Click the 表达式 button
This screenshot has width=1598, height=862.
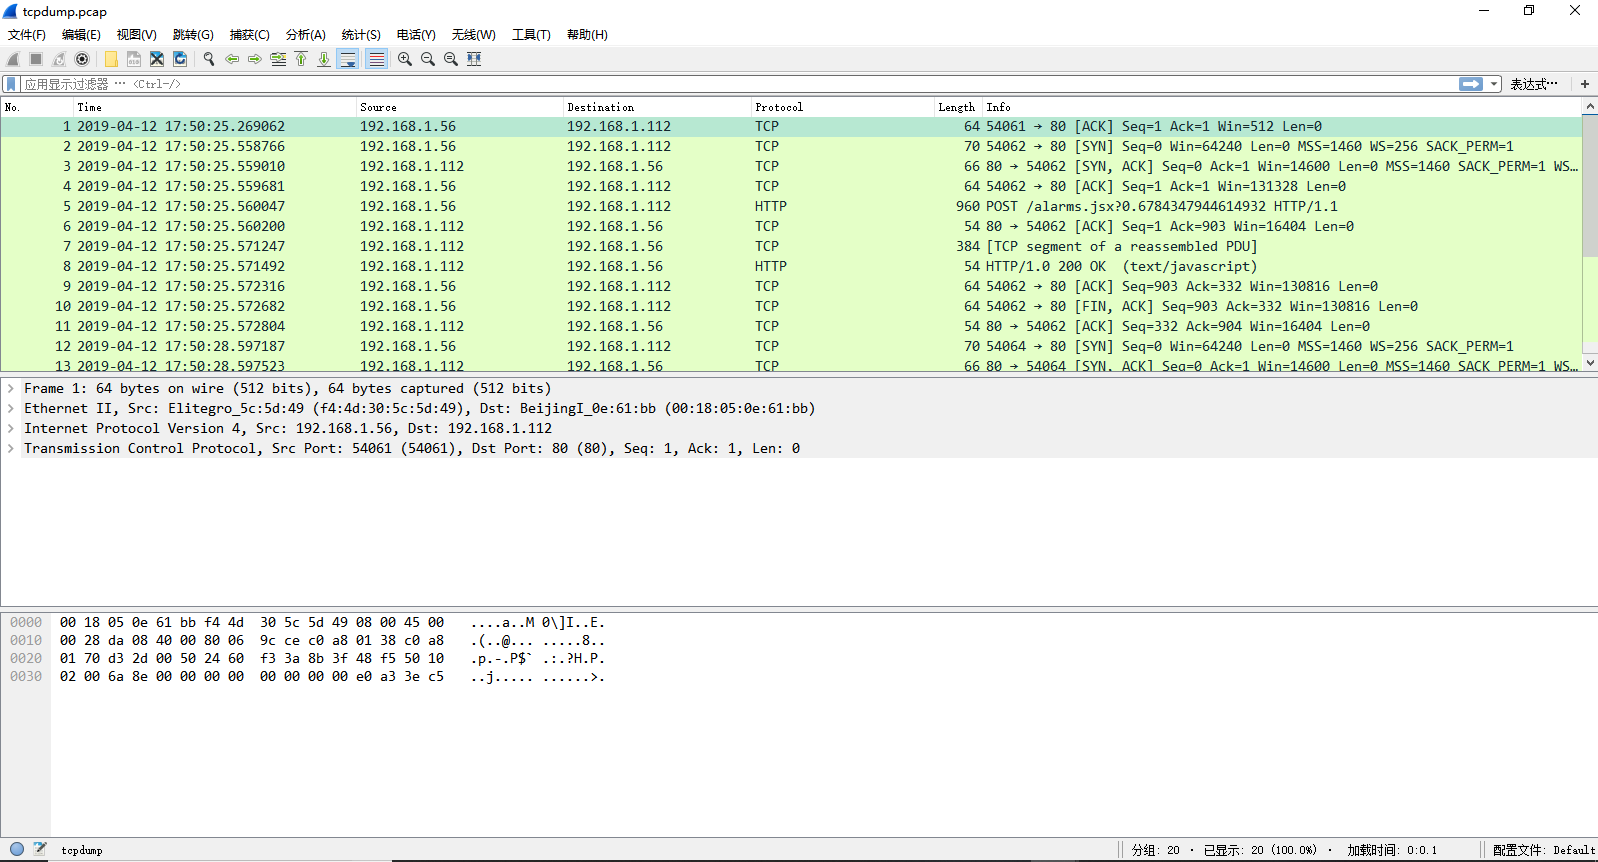pyautogui.click(x=1533, y=84)
